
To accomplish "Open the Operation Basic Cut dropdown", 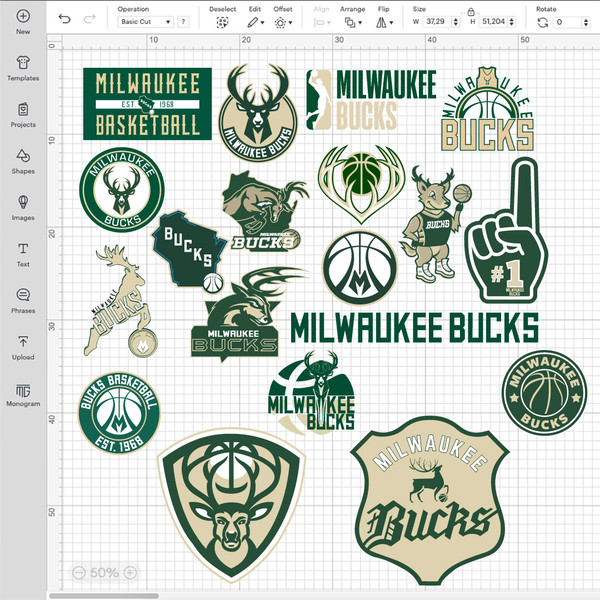I will tap(145, 22).
